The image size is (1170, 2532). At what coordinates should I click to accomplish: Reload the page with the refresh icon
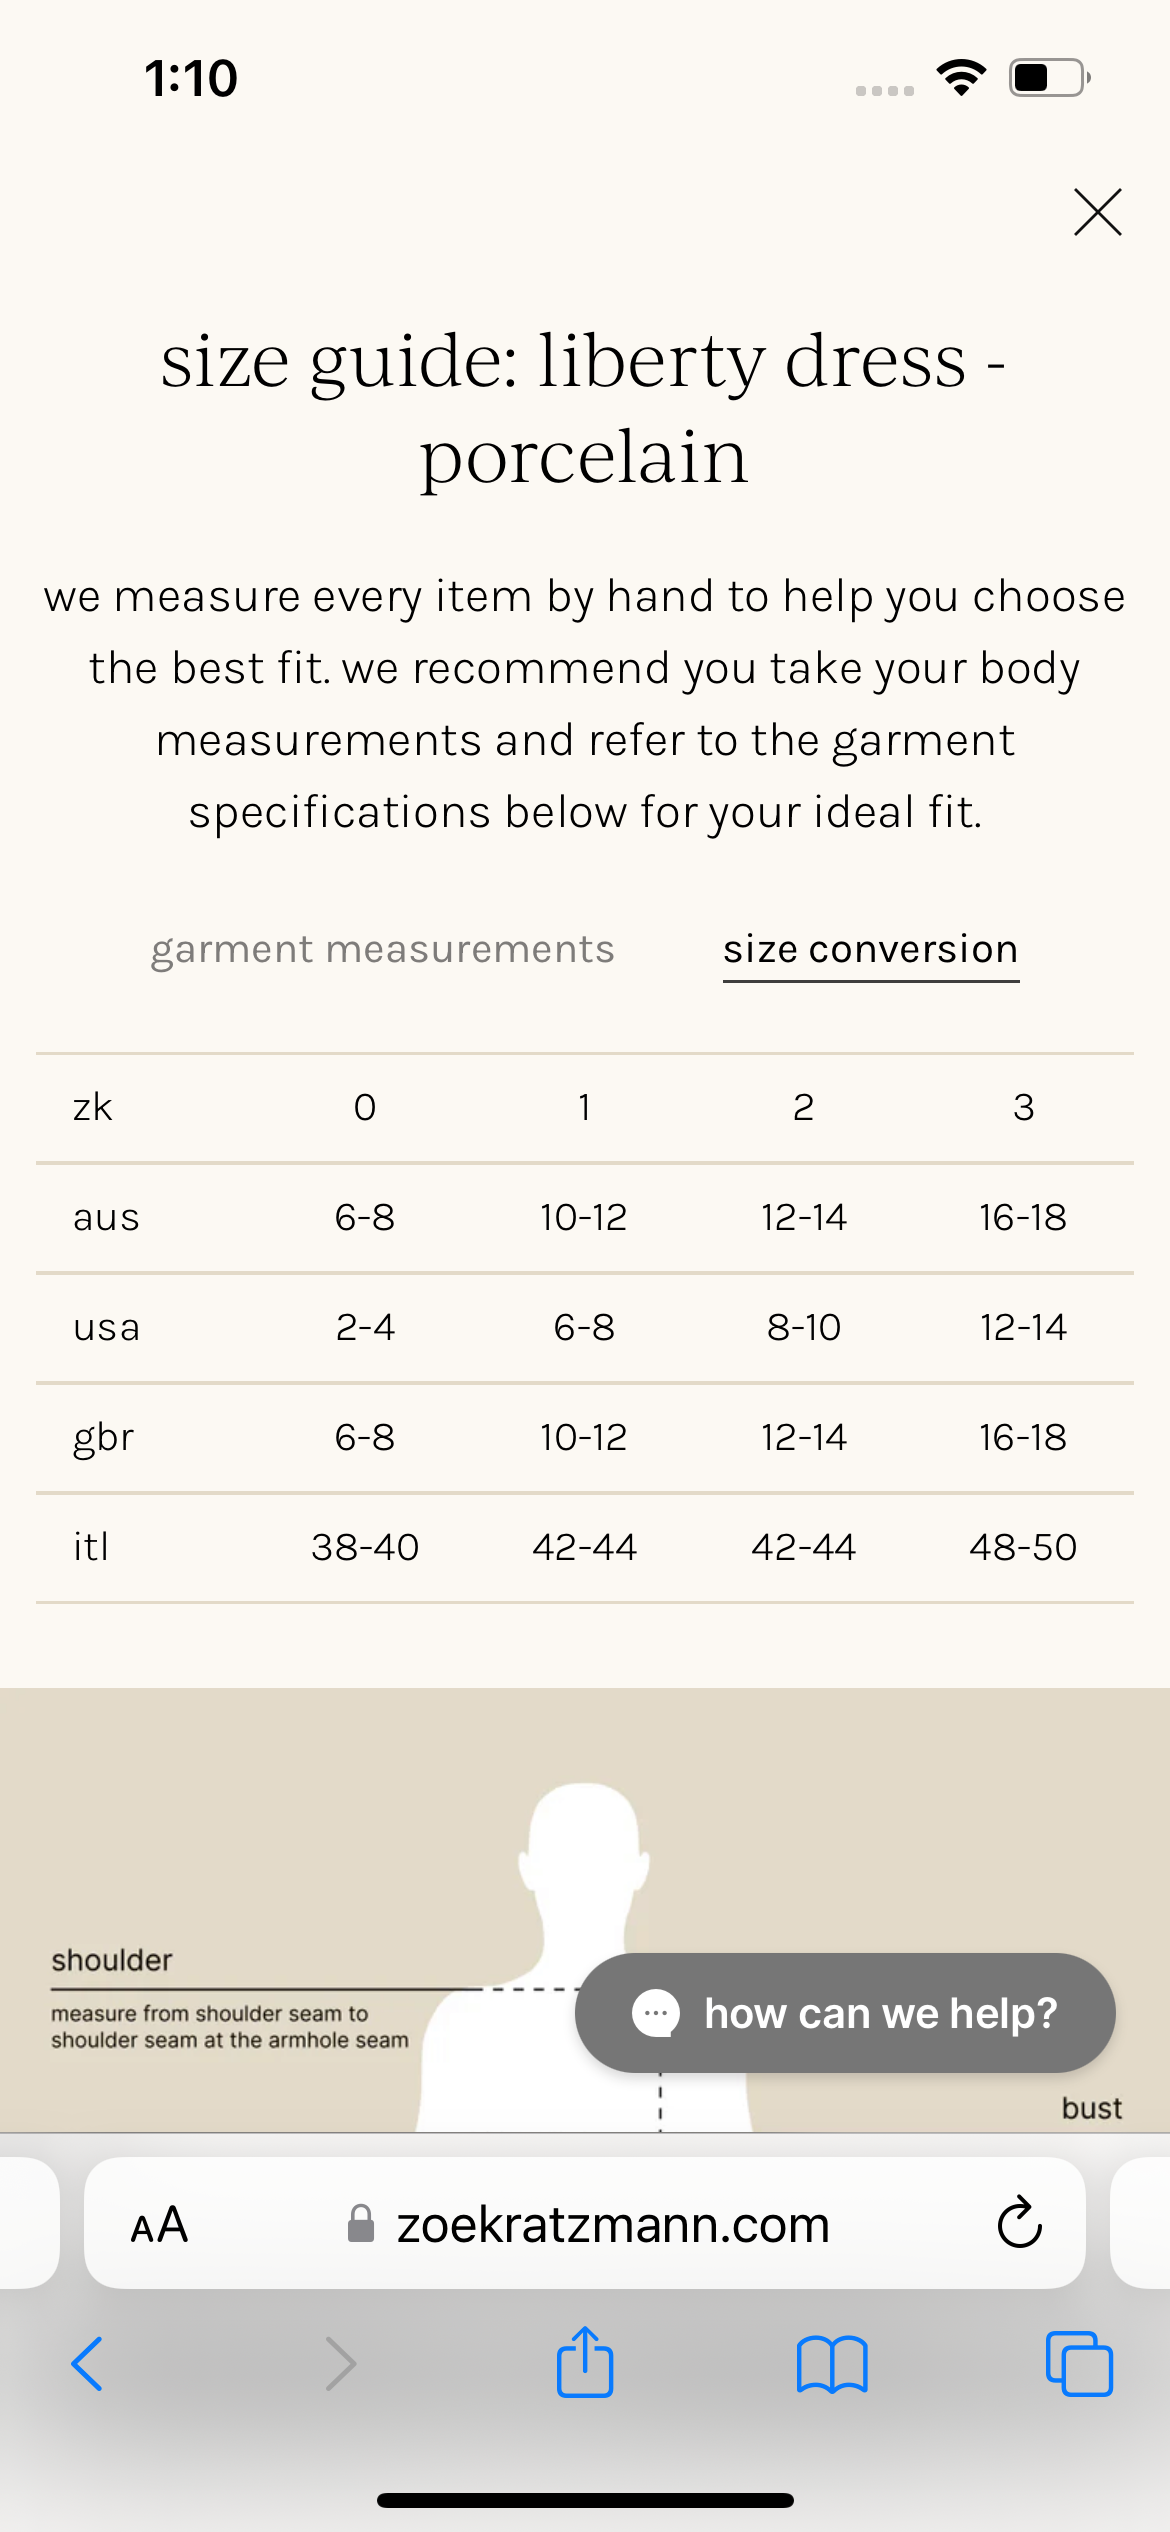click(1019, 2223)
